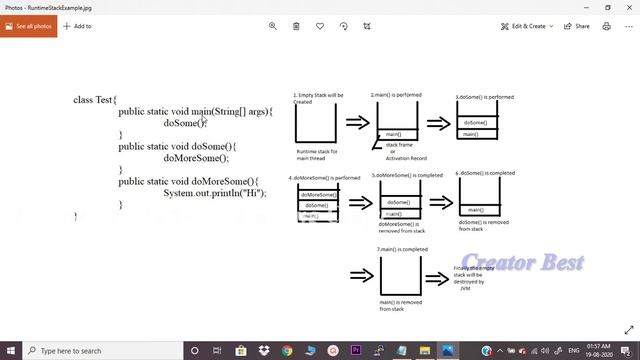Open File Explorer from the taskbar
The width and height of the screenshot is (640, 360).
pos(424,351)
